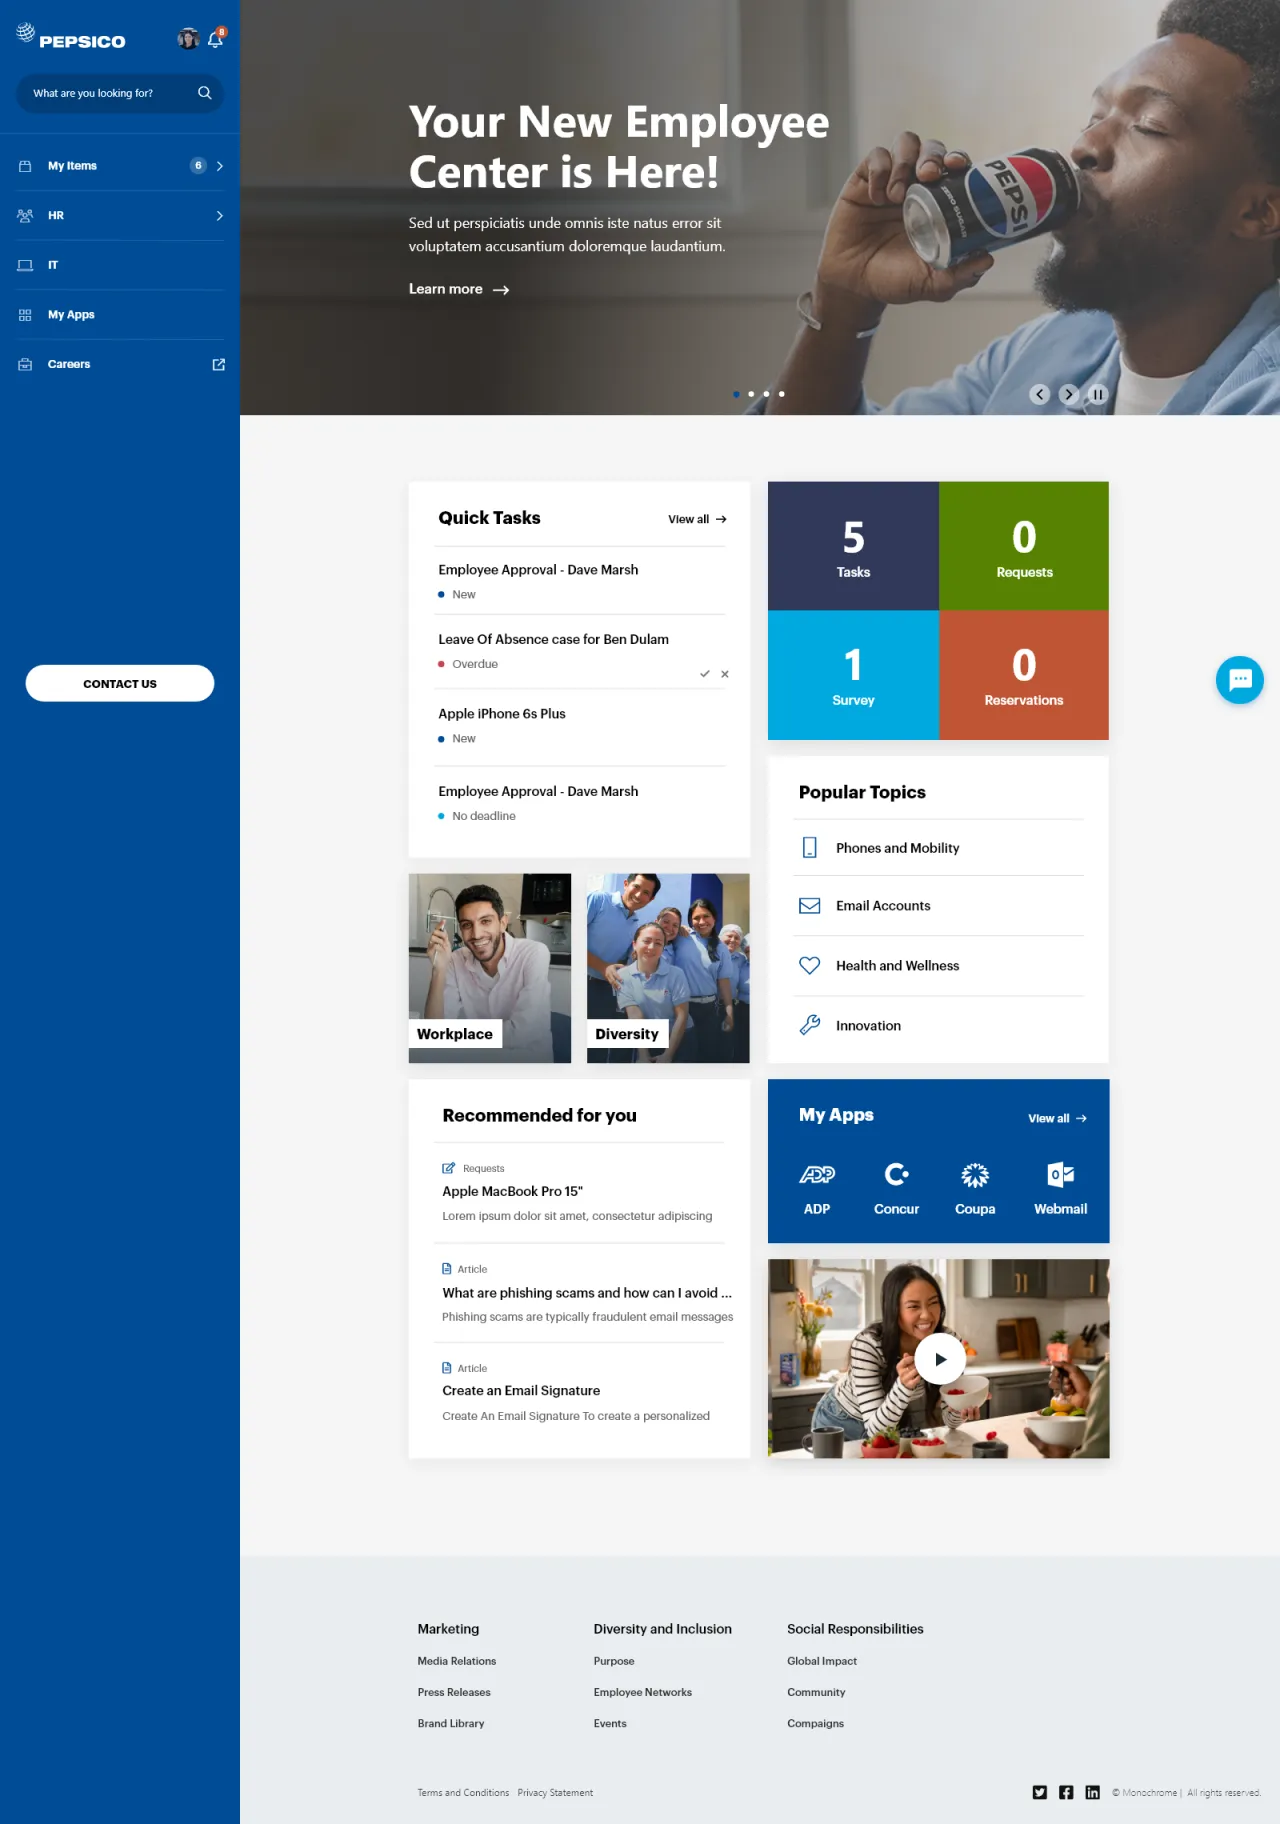This screenshot has height=1824, width=1280.
Task: Open the LinkedIn footer icon
Action: (x=1092, y=1792)
